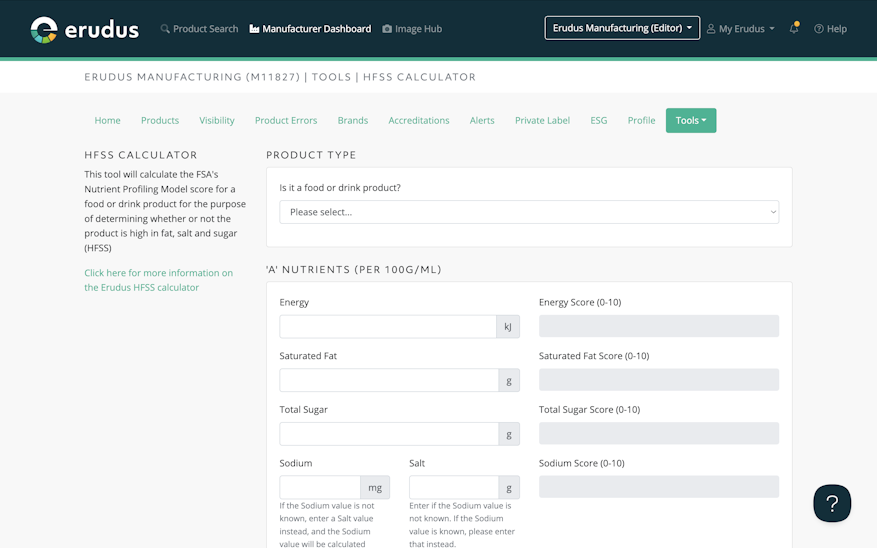This screenshot has height=548, width=877.
Task: Expand the Tools dropdown menu
Action: pos(691,120)
